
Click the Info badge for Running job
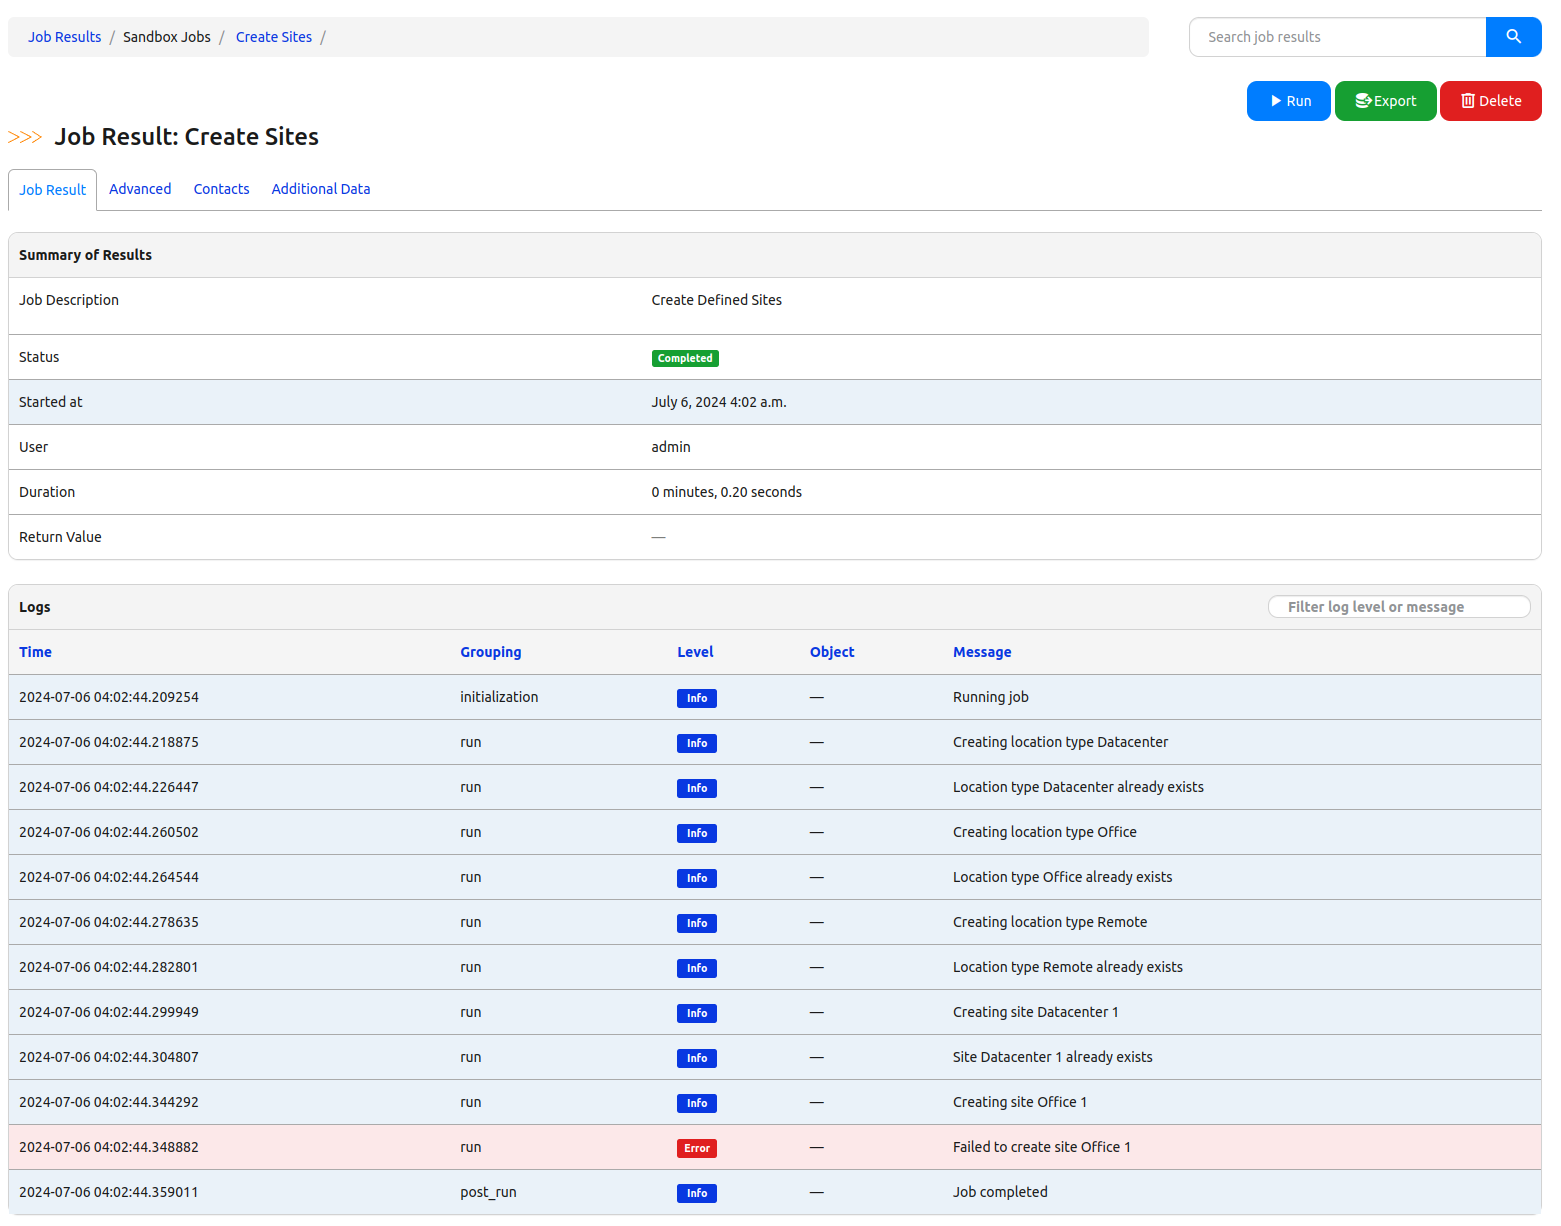696,698
